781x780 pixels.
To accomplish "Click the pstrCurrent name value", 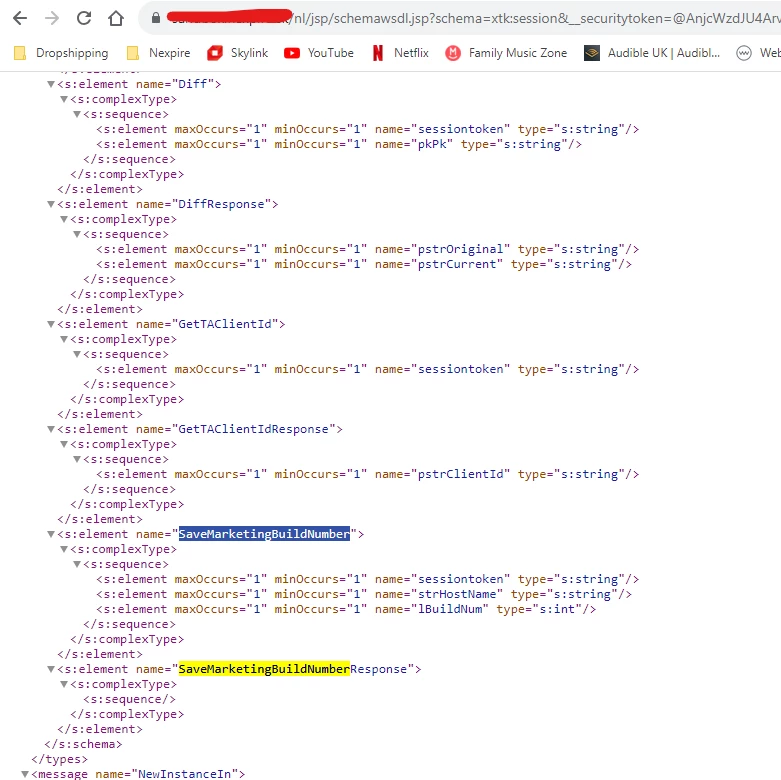I will click(x=457, y=264).
